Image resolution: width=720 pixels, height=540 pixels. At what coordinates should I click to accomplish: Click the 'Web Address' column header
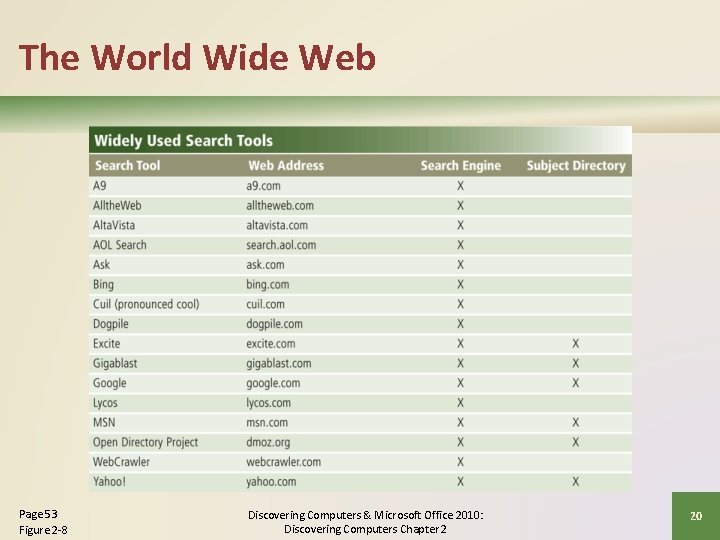[286, 165]
